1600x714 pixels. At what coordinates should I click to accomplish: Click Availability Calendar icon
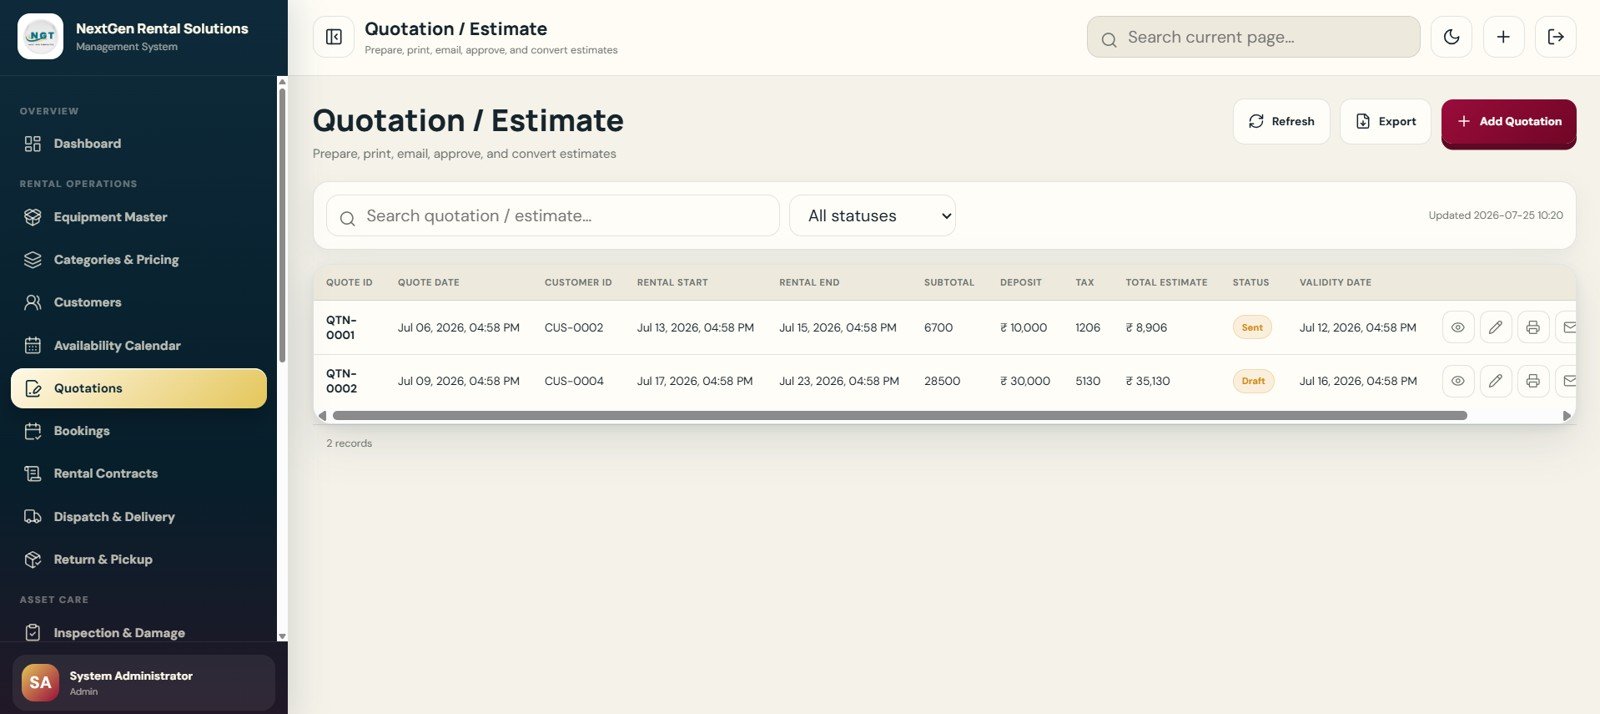coord(33,345)
